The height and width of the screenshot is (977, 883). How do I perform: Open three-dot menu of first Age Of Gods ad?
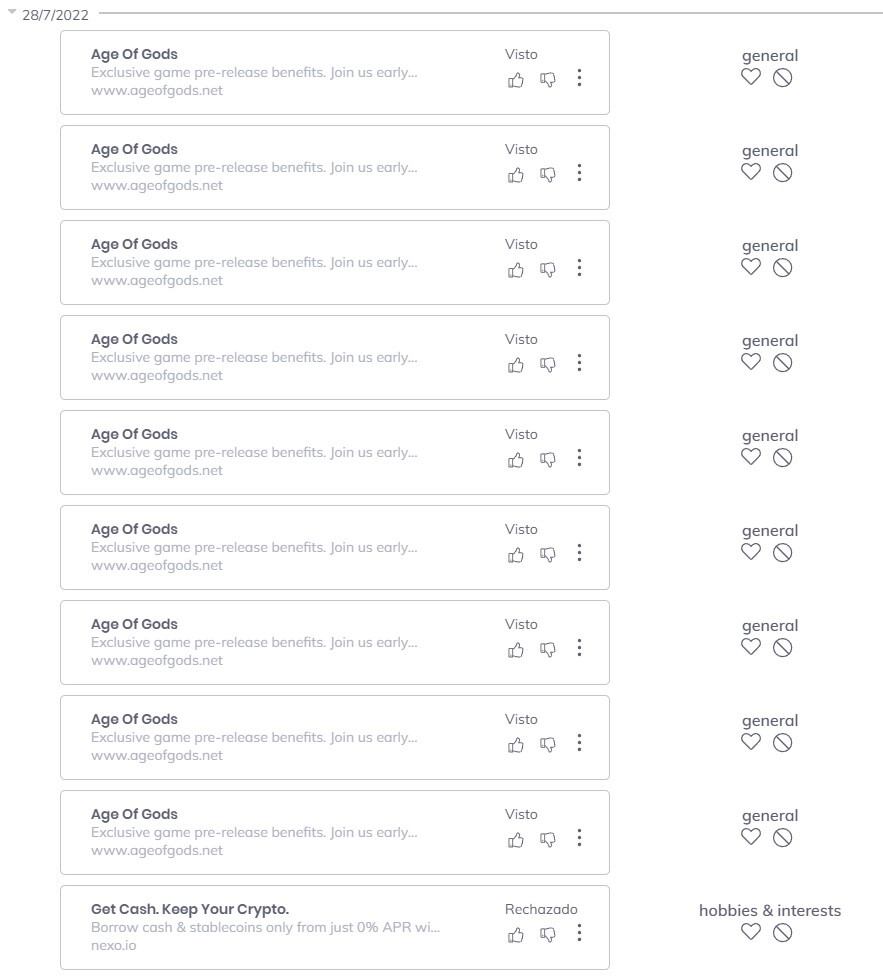[579, 78]
